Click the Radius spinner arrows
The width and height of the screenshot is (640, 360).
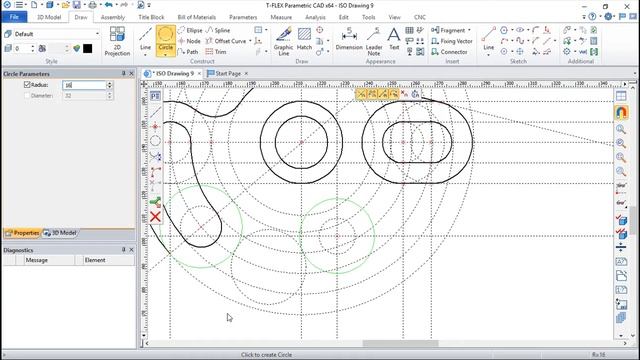tap(109, 85)
